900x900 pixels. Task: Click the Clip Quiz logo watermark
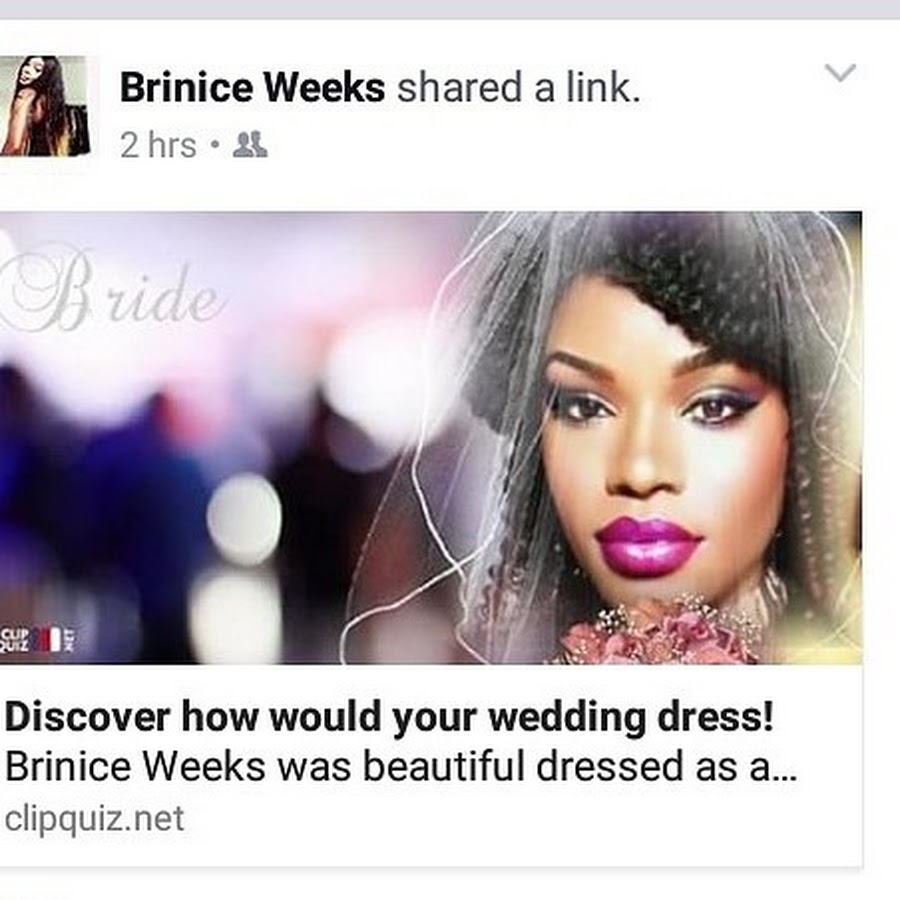(x=38, y=640)
